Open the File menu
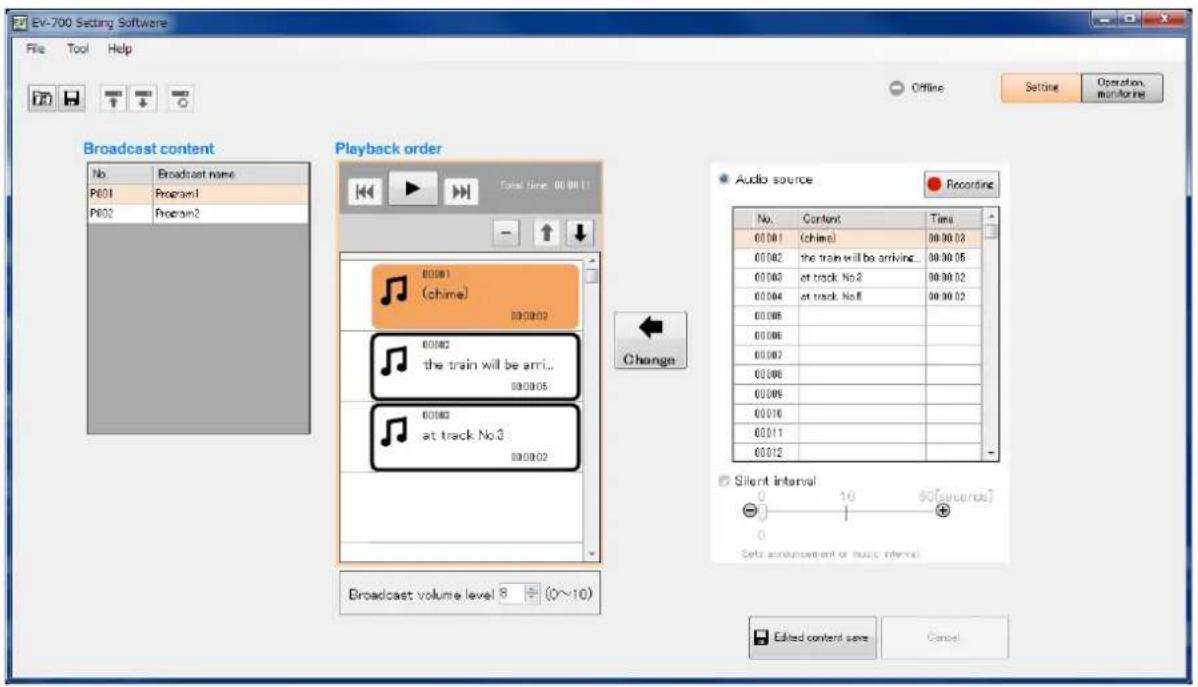 [x=35, y=49]
